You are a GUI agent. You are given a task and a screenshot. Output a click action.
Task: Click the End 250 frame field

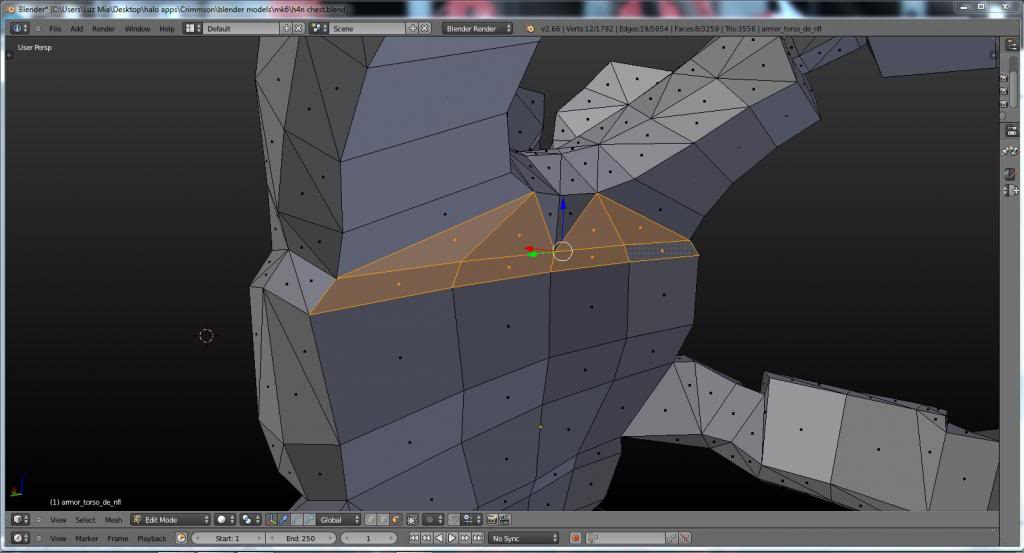point(300,538)
